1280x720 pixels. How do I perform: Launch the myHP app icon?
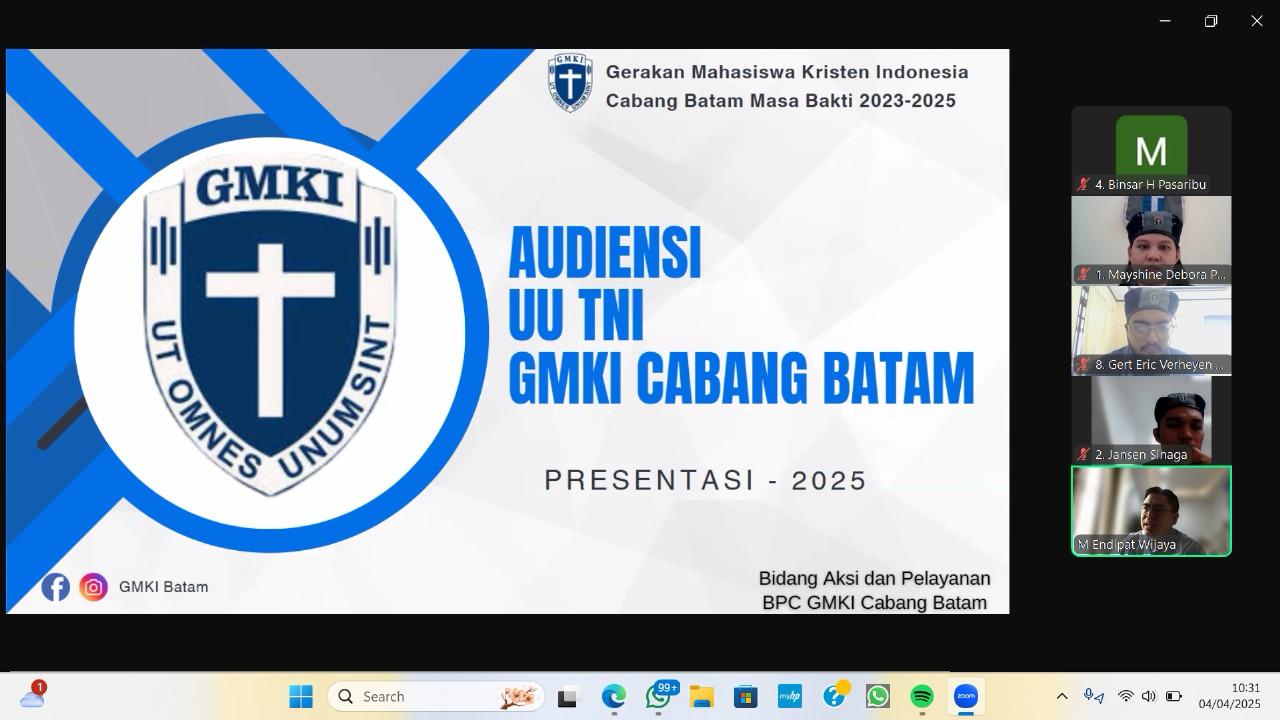click(x=790, y=696)
